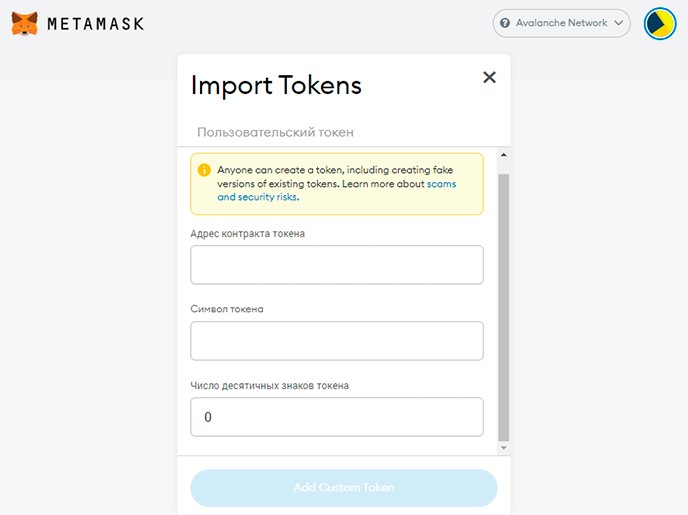The width and height of the screenshot is (688, 515).
Task: Open the Avalanche Network dropdown
Action: pos(561,23)
